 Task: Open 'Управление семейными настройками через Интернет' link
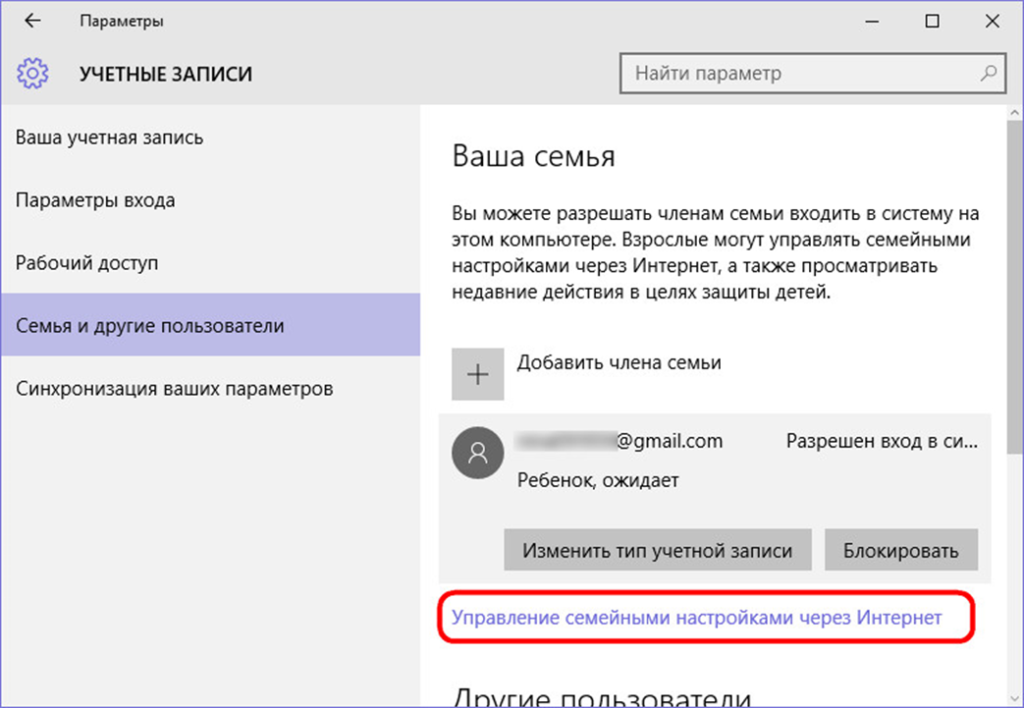click(x=697, y=617)
